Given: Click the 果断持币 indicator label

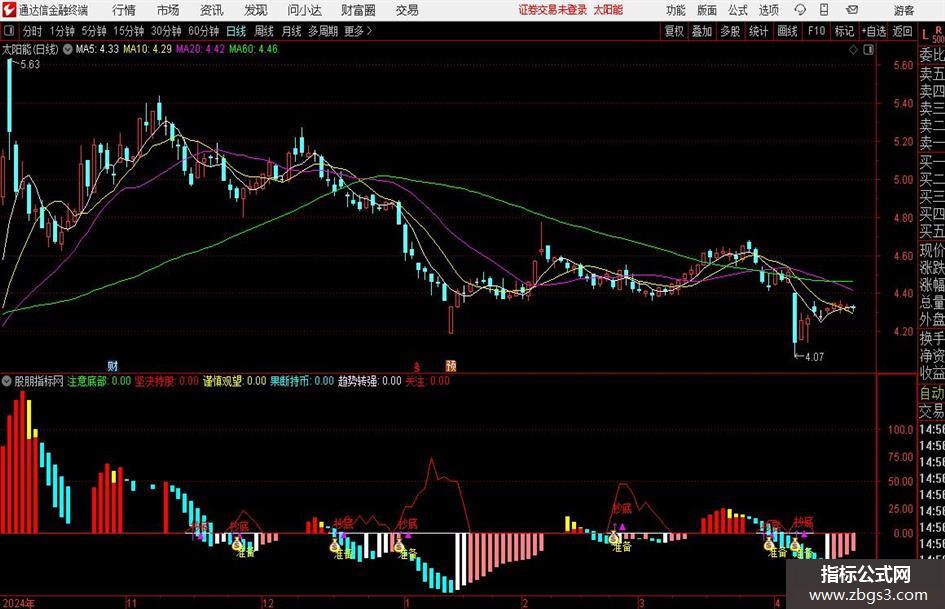Looking at the screenshot, I should pyautogui.click(x=302, y=381).
